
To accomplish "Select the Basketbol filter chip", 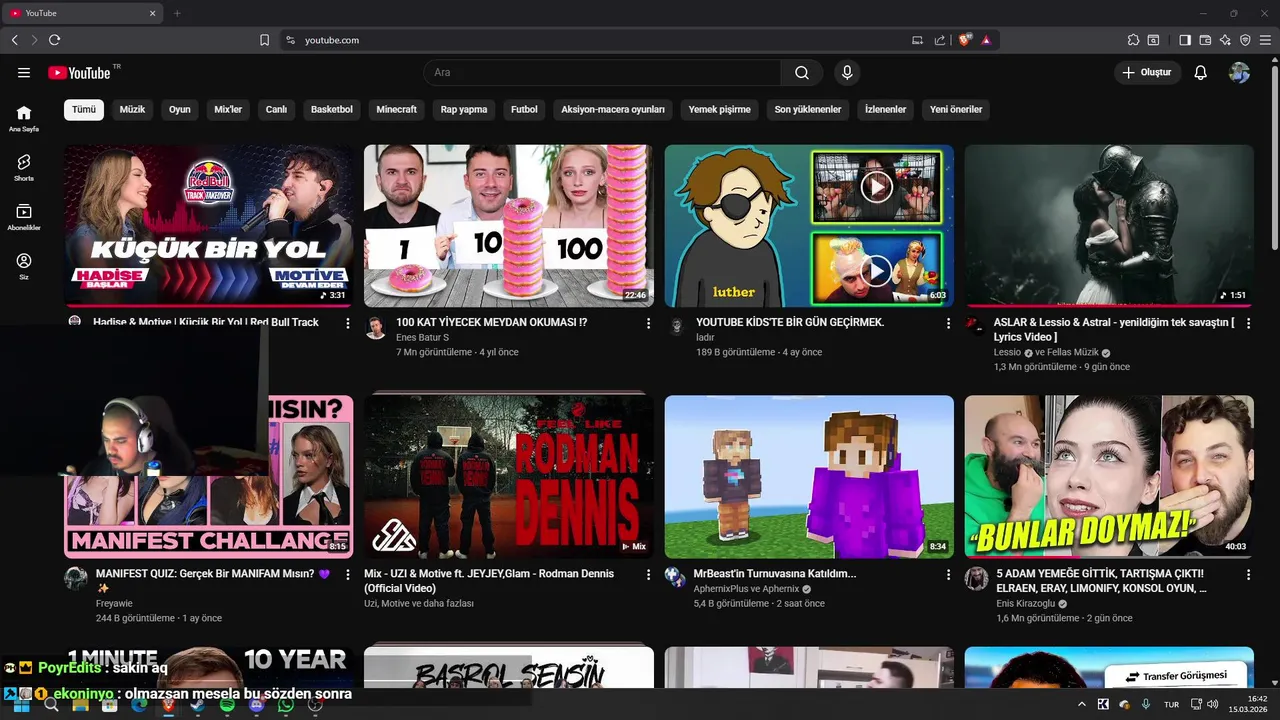I will tap(332, 109).
